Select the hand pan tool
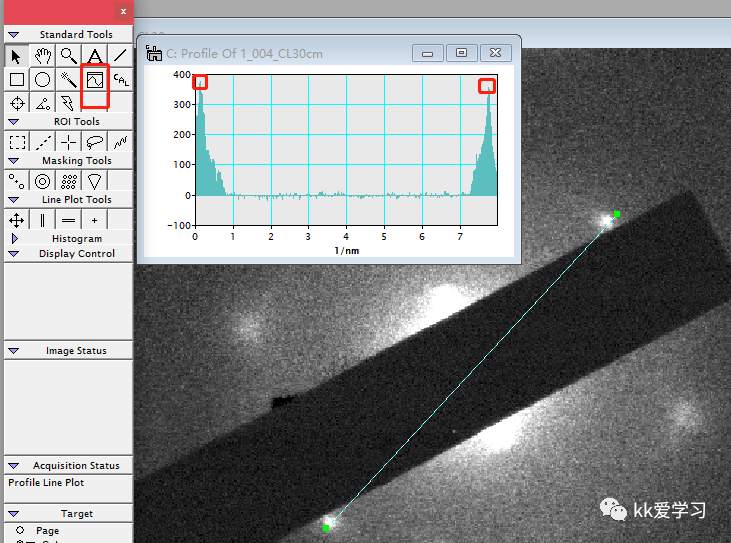This screenshot has width=731, height=543. 42,55
